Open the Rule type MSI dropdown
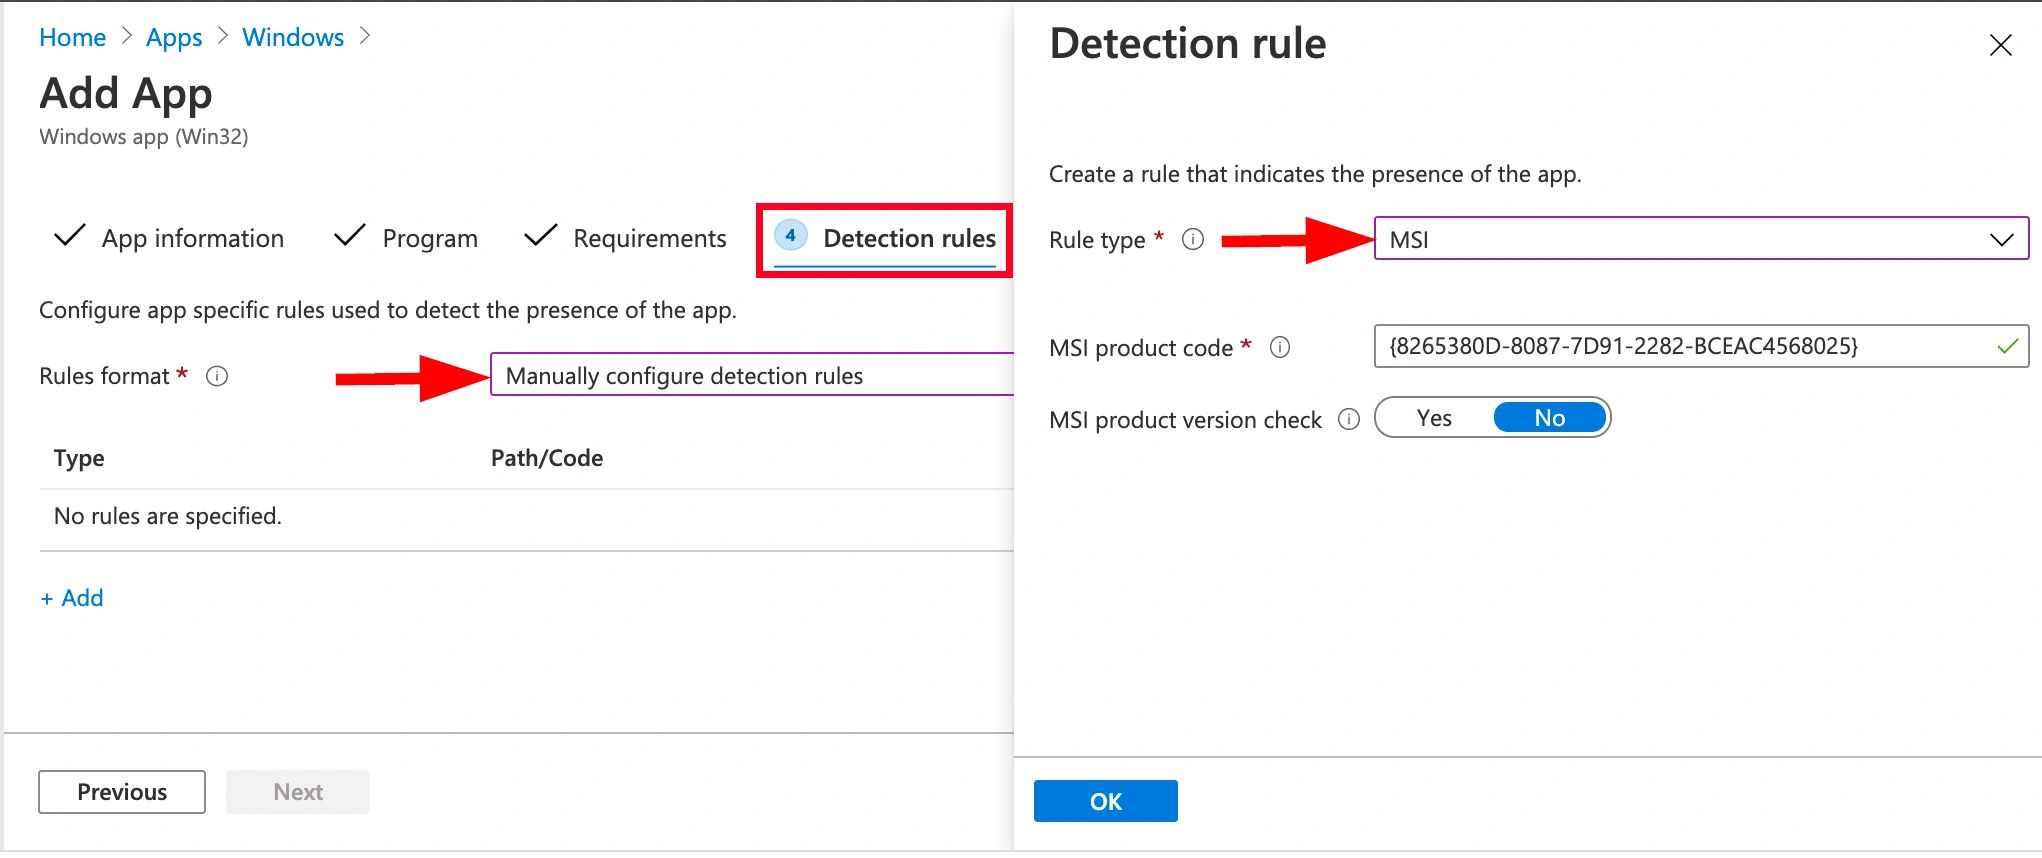Viewport: 2042px width, 858px height. pyautogui.click(x=1680, y=240)
